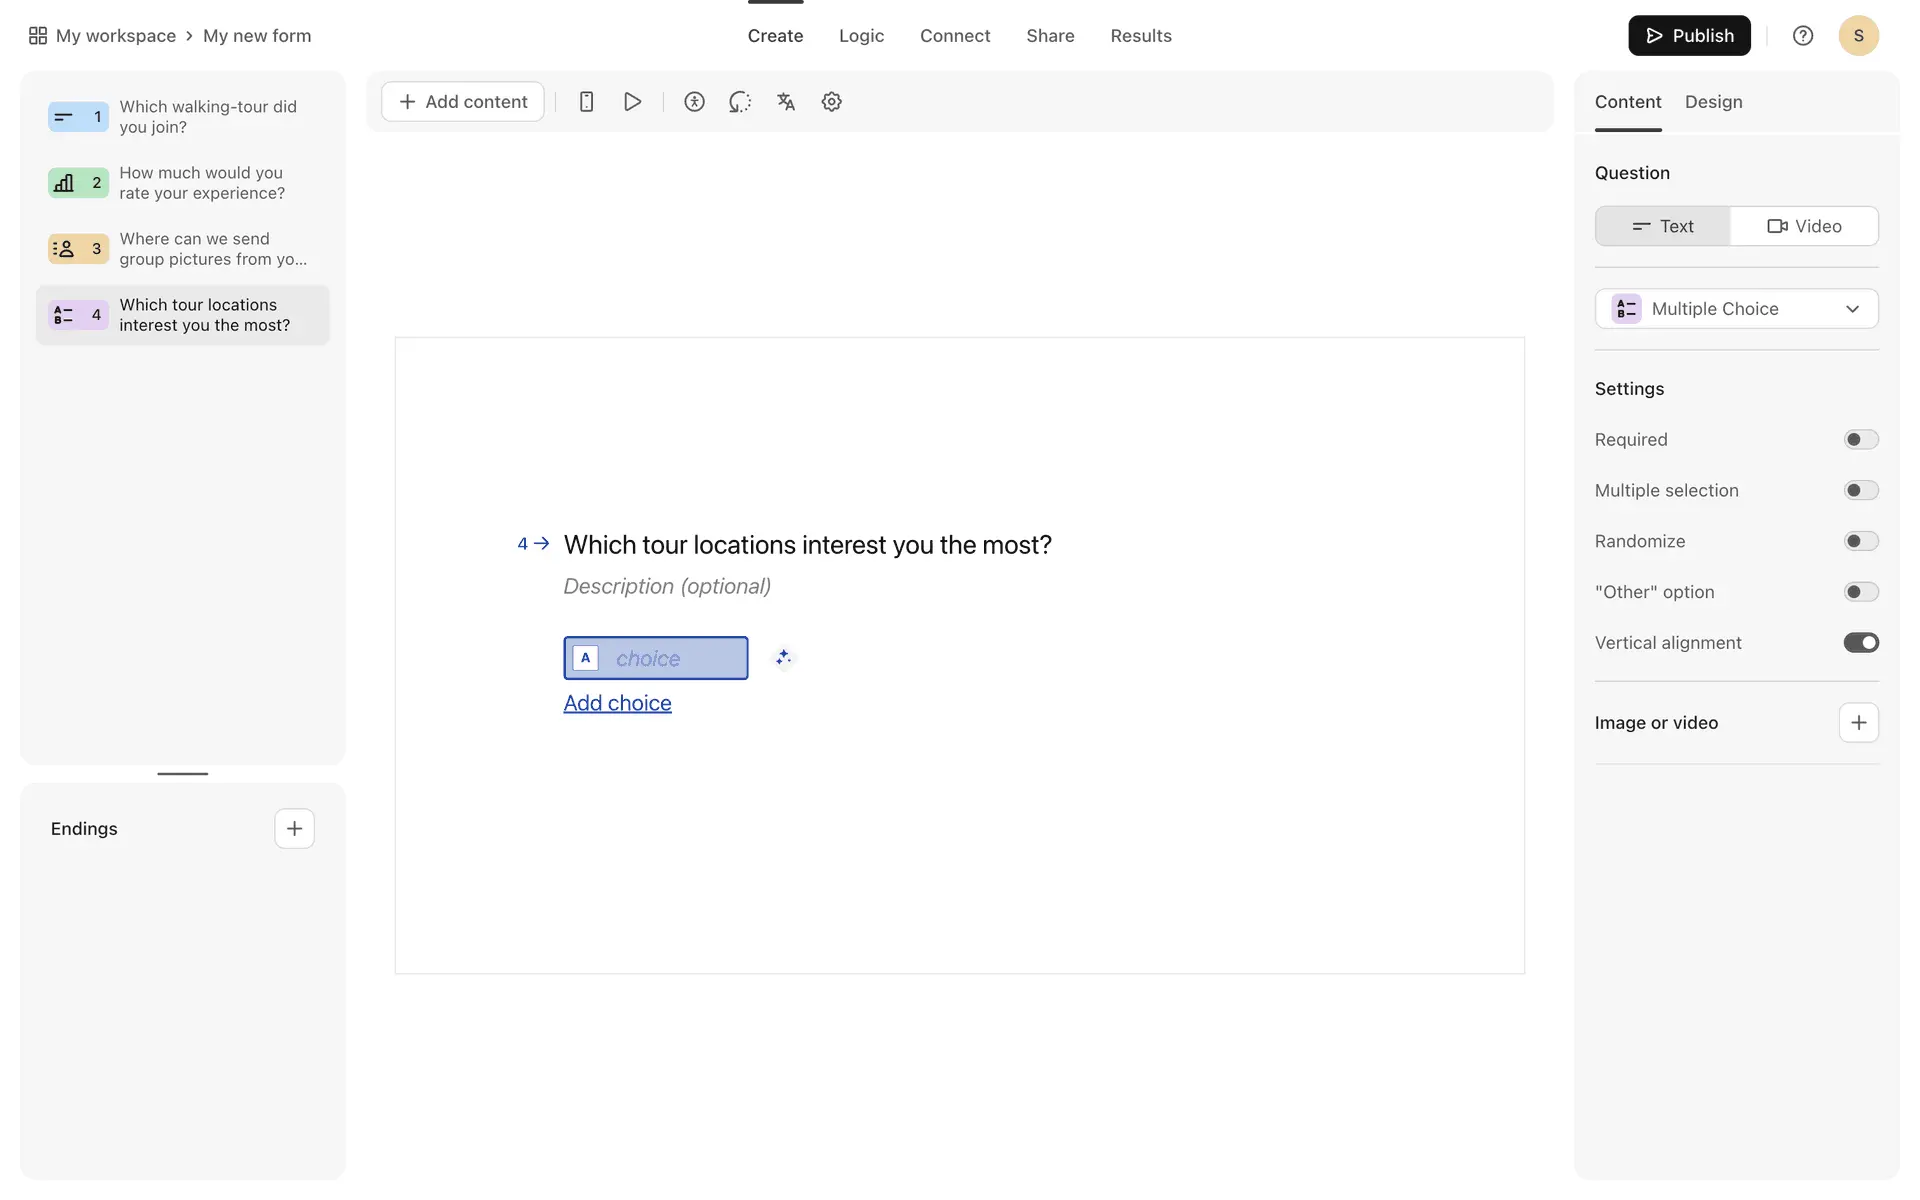Click the Publish button

[x=1689, y=36]
